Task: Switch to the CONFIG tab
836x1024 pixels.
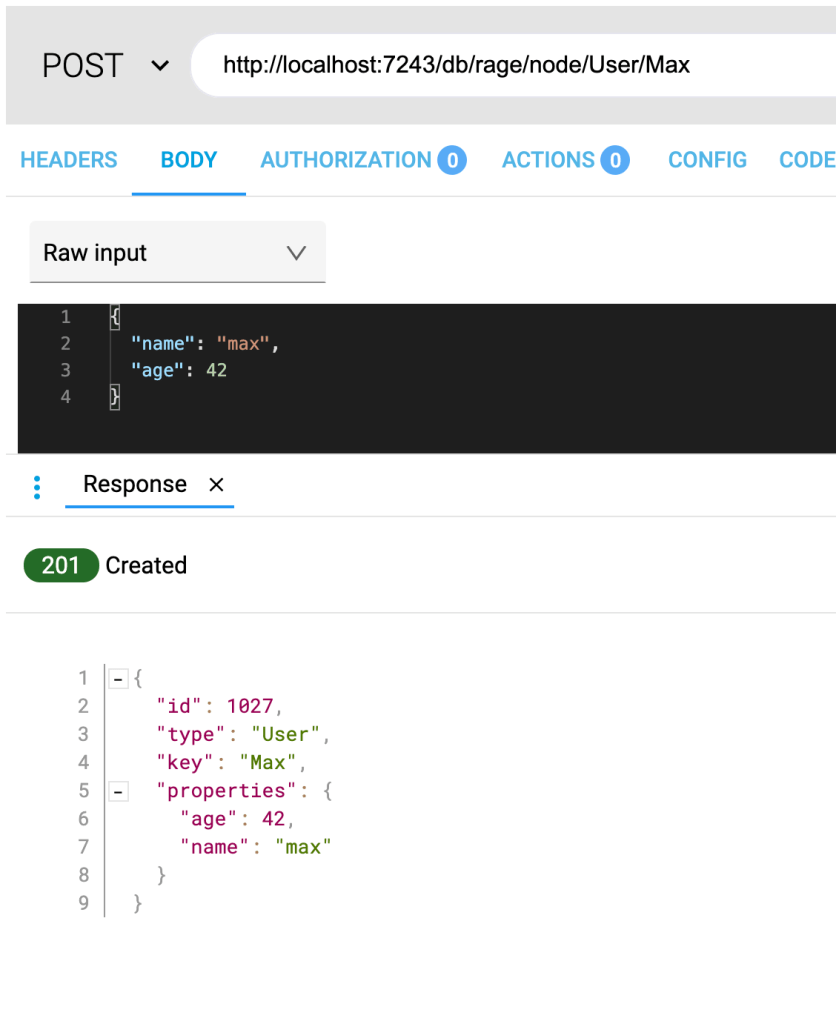Action: (x=707, y=160)
